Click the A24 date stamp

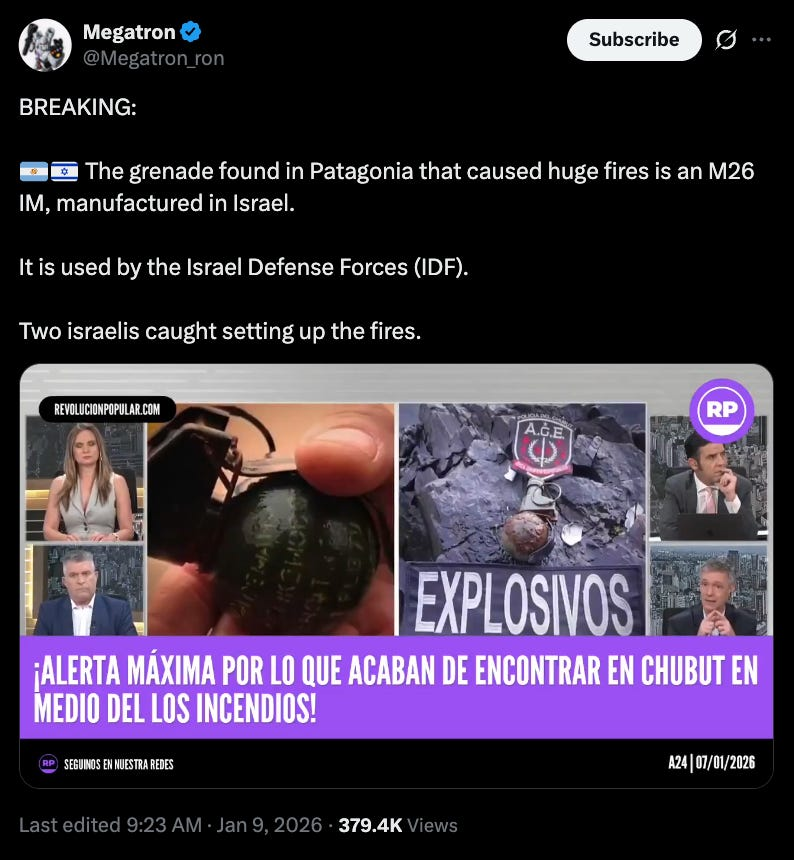click(x=711, y=762)
